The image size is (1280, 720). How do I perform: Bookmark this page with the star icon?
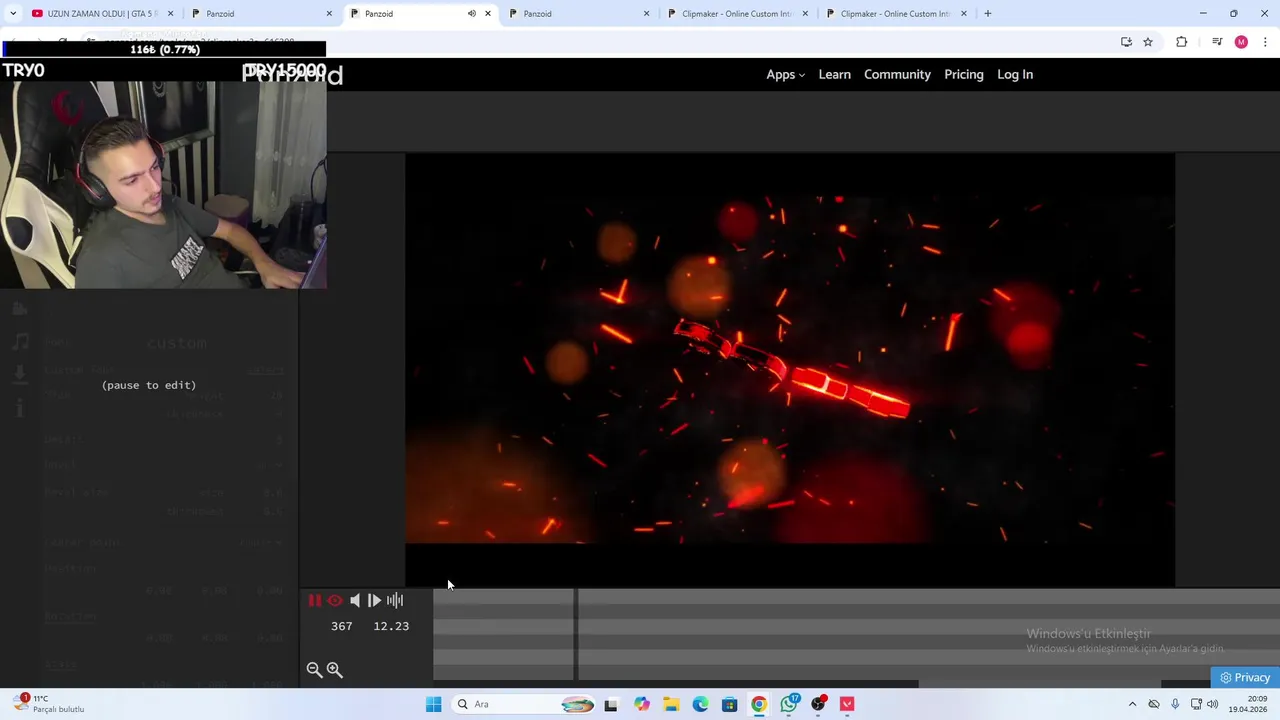coord(1148,42)
